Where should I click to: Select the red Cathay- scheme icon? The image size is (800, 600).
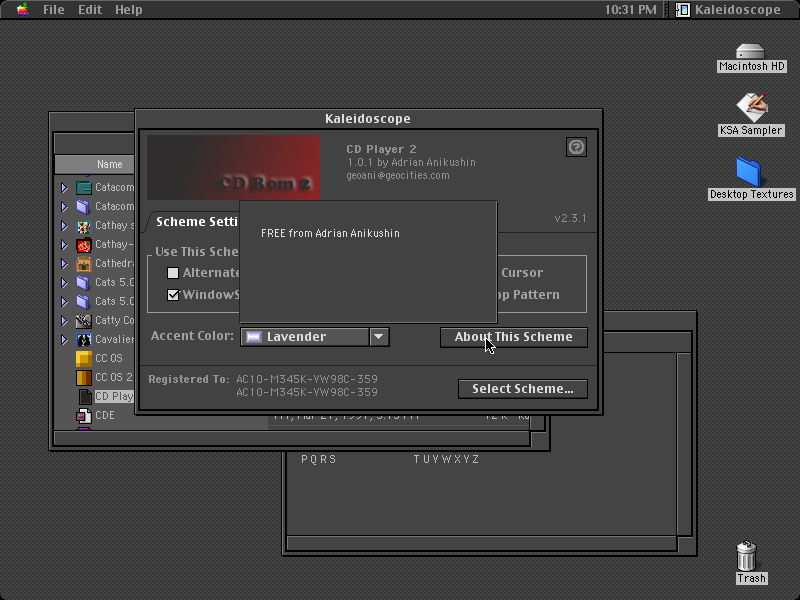point(84,245)
